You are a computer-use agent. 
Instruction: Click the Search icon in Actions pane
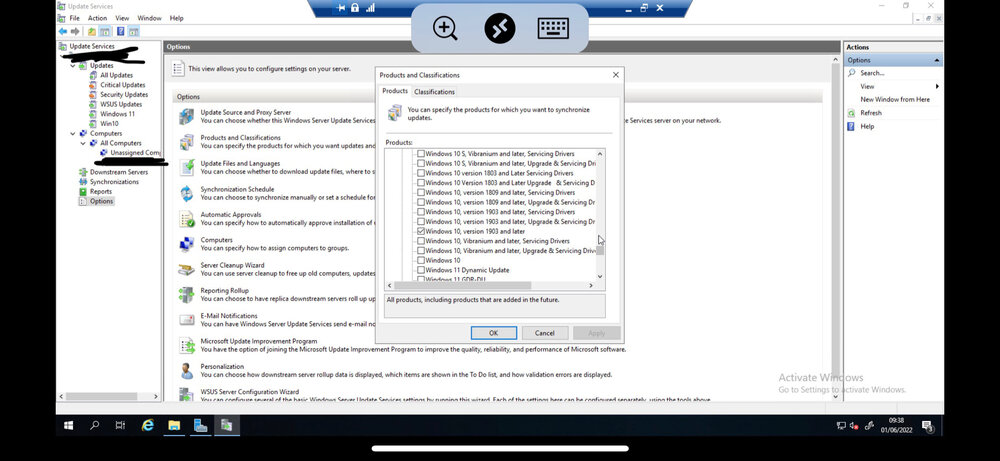851,73
